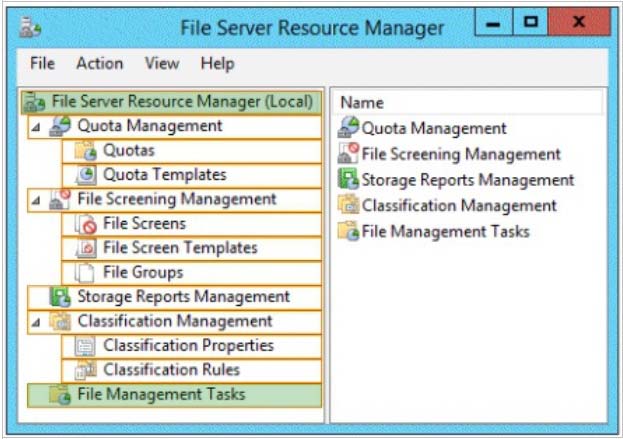Click the File Screening Management icon in the tree
623x439 pixels.
(x=60, y=199)
